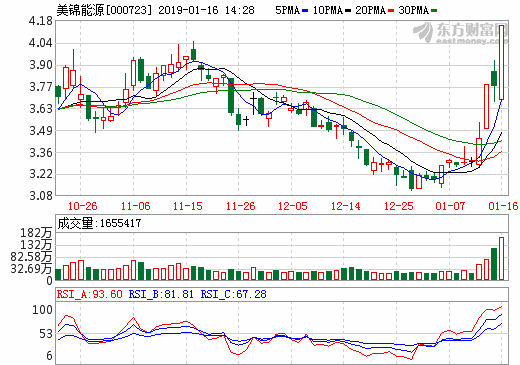Image resolution: width=520 pixels, height=365 pixels.
Task: Click the 10PMA legend label
Action: [x=328, y=10]
